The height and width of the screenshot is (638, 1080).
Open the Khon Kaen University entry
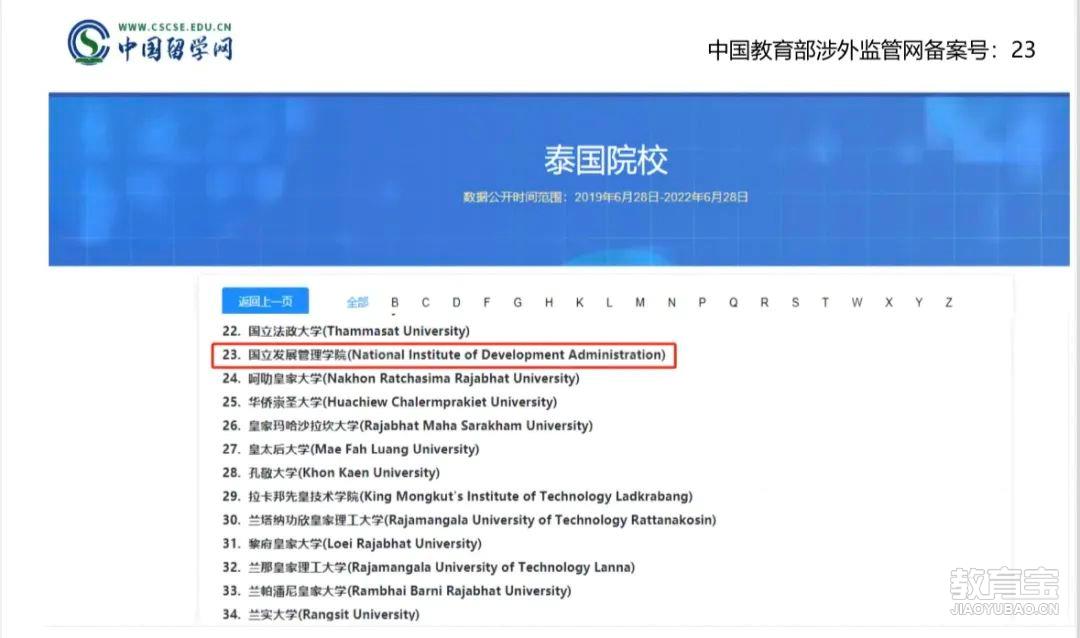(331, 473)
